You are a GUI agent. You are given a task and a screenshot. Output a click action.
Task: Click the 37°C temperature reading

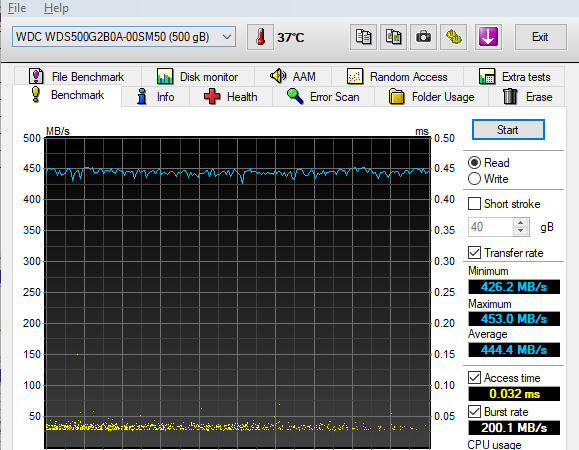(291, 37)
